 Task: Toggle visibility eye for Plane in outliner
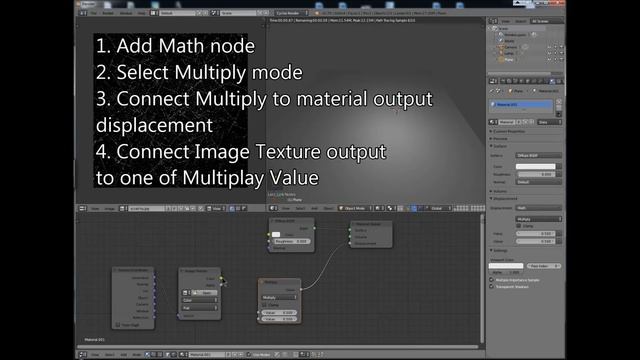[x=549, y=60]
